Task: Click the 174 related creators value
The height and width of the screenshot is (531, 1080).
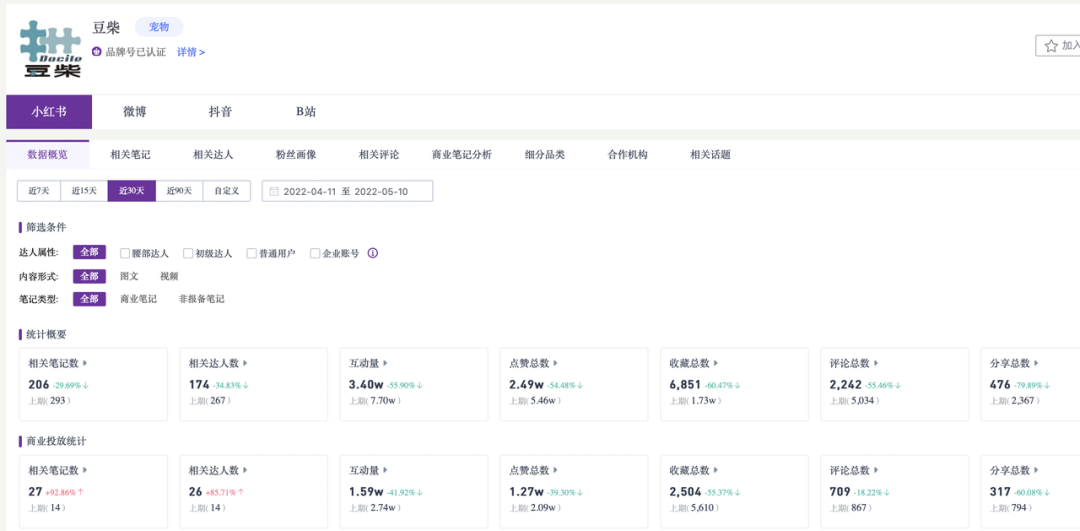Action: pyautogui.click(x=199, y=384)
